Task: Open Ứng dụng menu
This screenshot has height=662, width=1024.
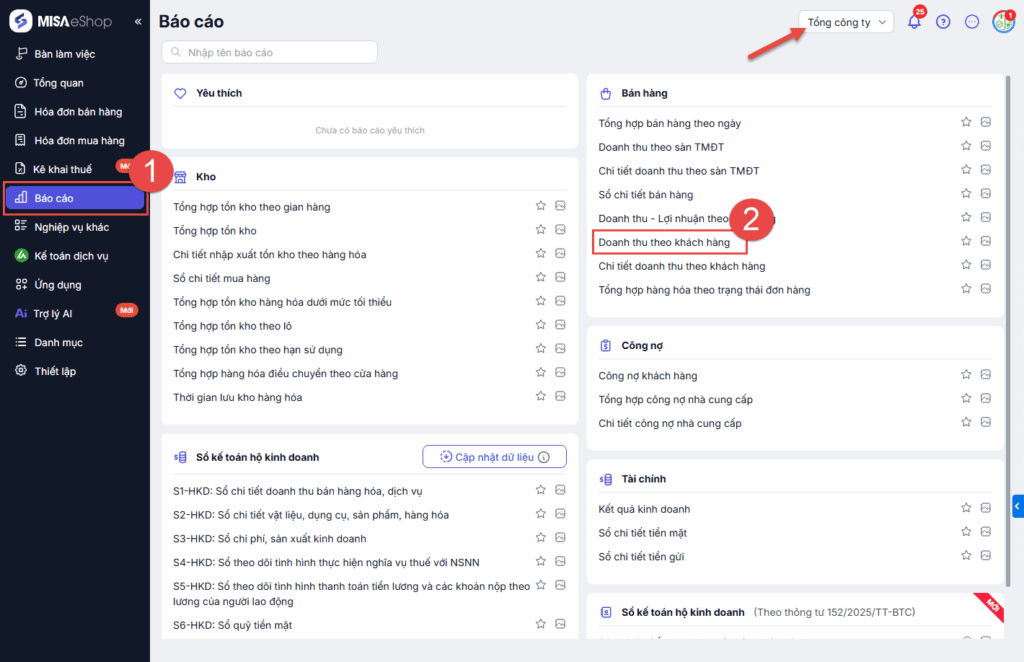Action: [57, 285]
